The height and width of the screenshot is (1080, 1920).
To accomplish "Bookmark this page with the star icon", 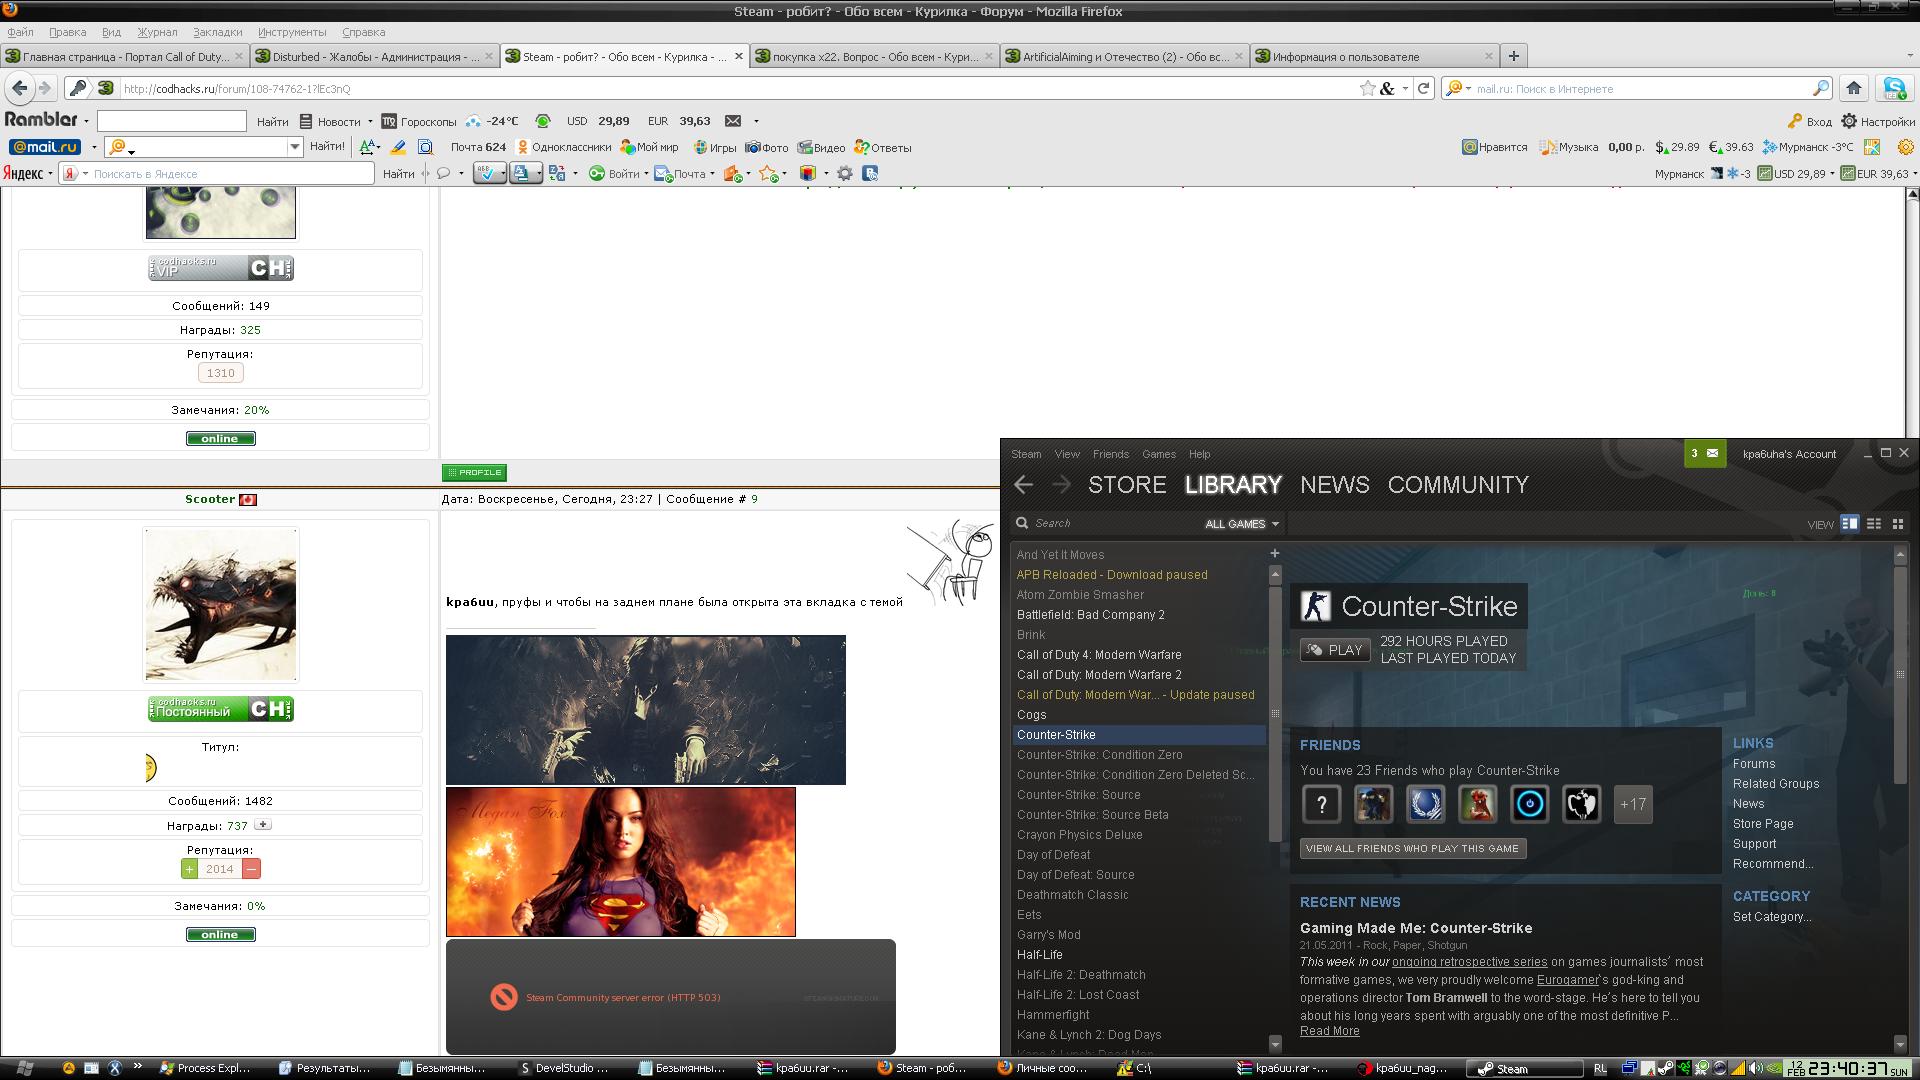I will point(1367,88).
